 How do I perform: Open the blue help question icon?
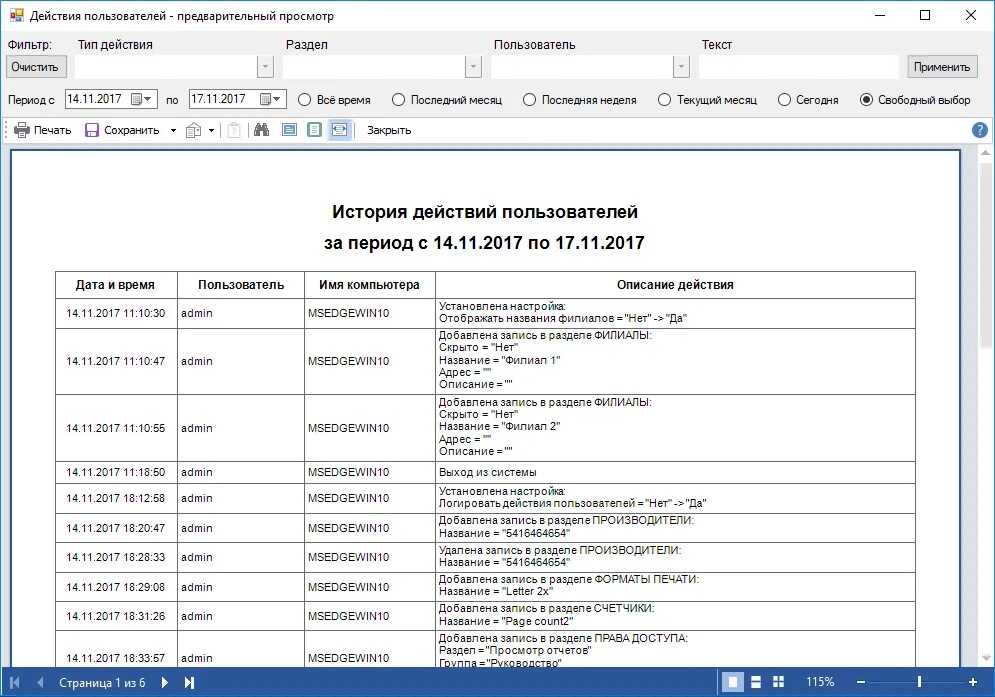[980, 130]
